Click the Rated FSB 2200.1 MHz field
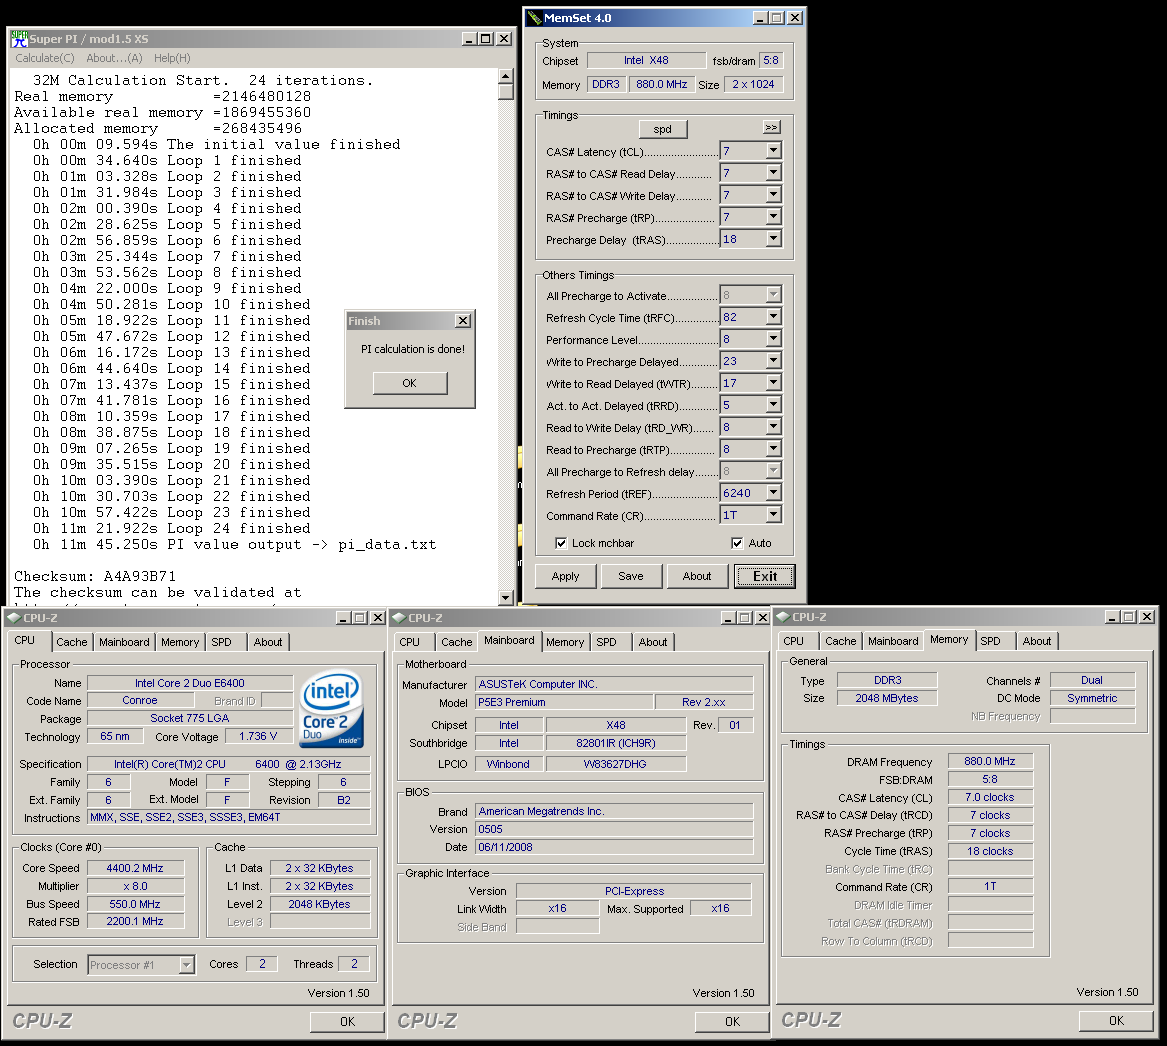The height and width of the screenshot is (1046, 1167). click(x=135, y=922)
